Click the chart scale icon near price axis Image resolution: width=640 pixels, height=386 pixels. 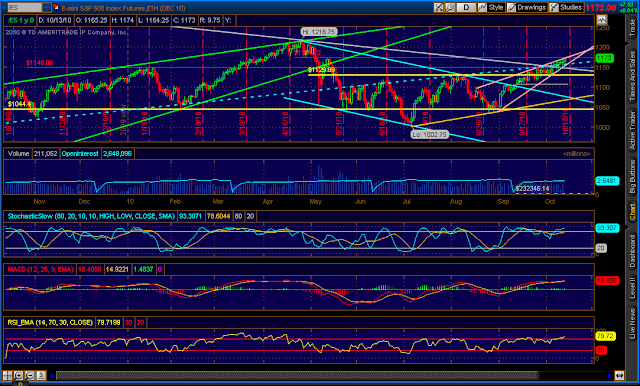pyautogui.click(x=602, y=20)
